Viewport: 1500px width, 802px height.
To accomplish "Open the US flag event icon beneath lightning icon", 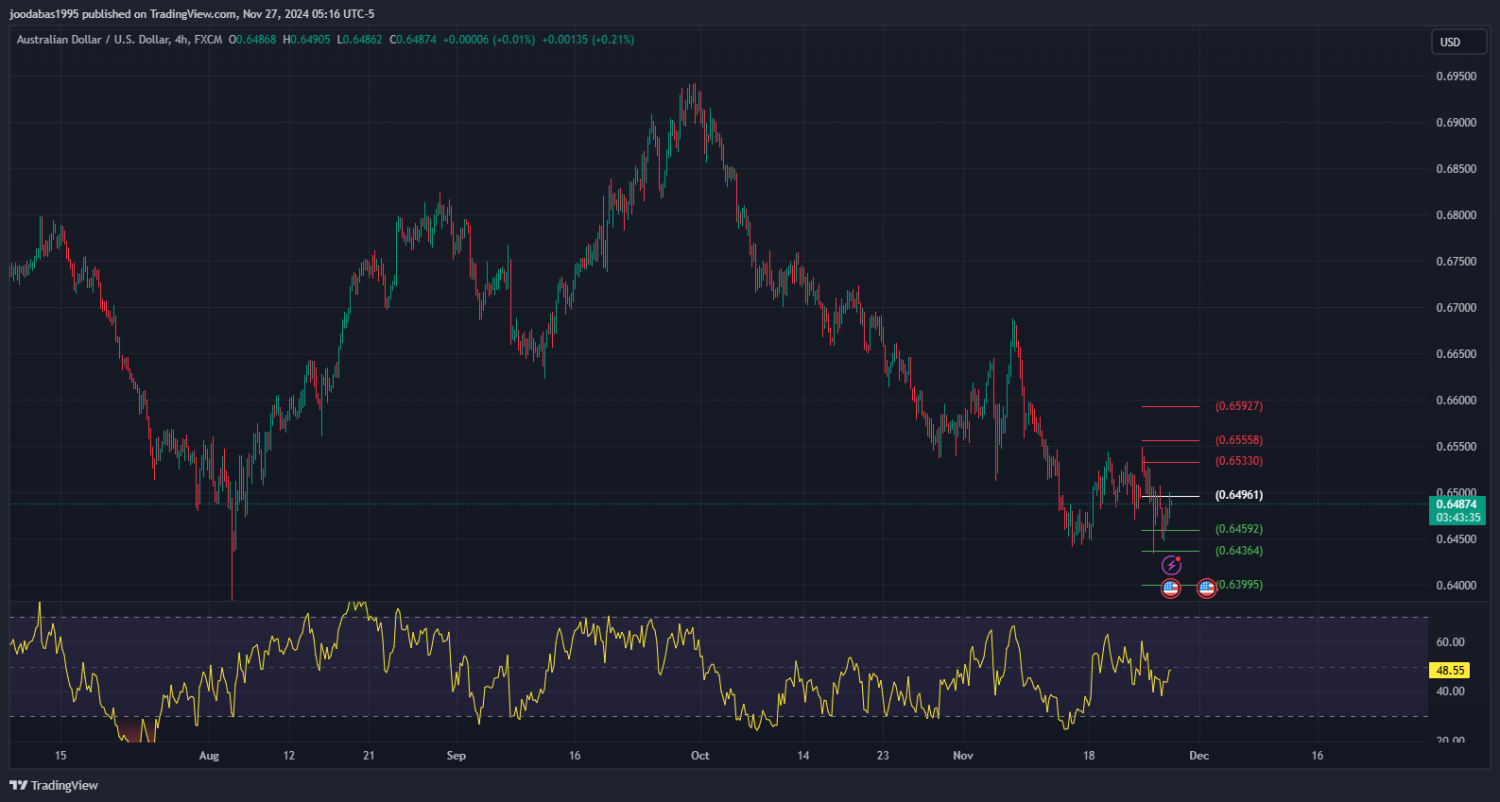I will (1170, 588).
